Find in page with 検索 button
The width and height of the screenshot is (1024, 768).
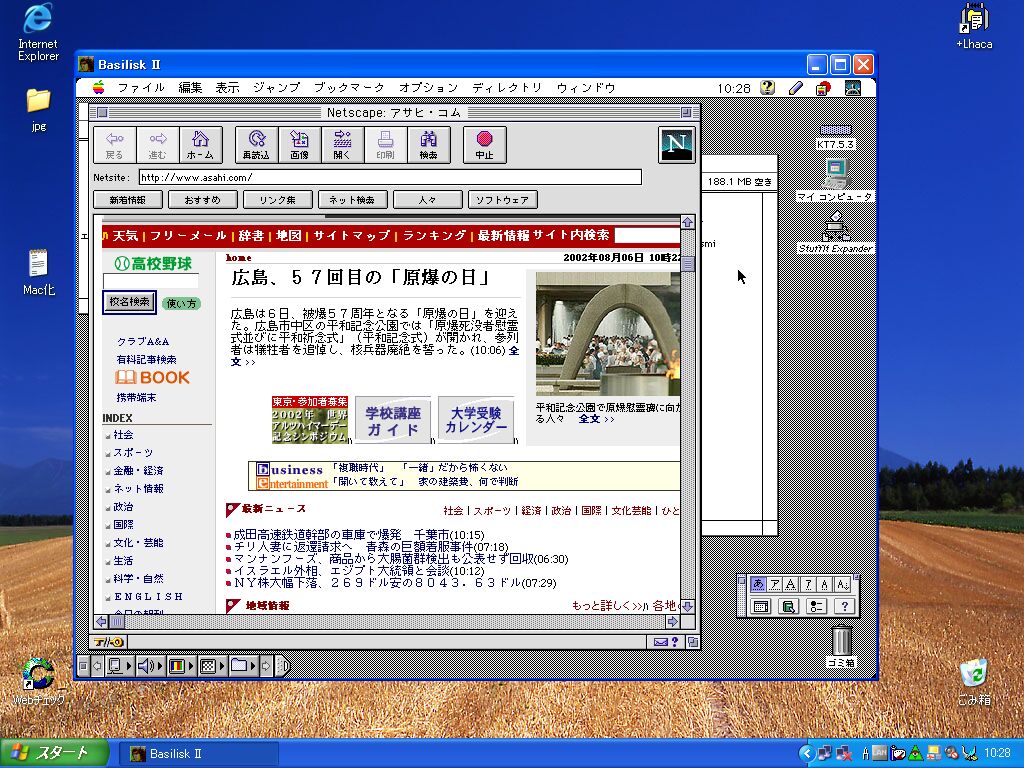[x=428, y=144]
